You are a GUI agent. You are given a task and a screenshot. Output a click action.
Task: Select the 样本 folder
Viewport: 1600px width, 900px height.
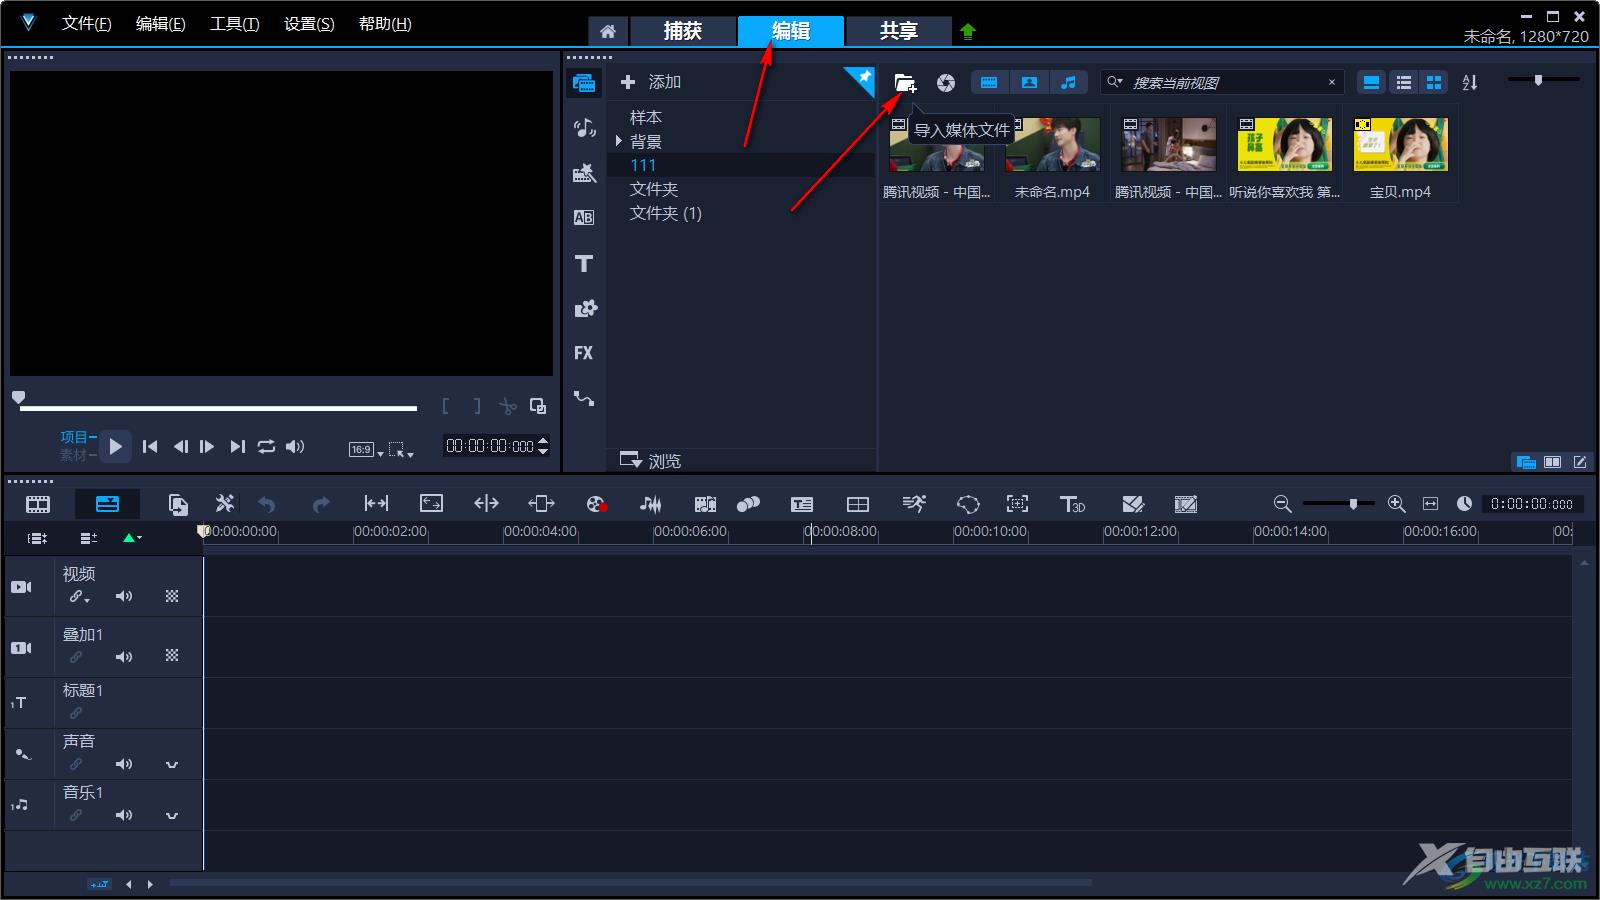[x=646, y=117]
